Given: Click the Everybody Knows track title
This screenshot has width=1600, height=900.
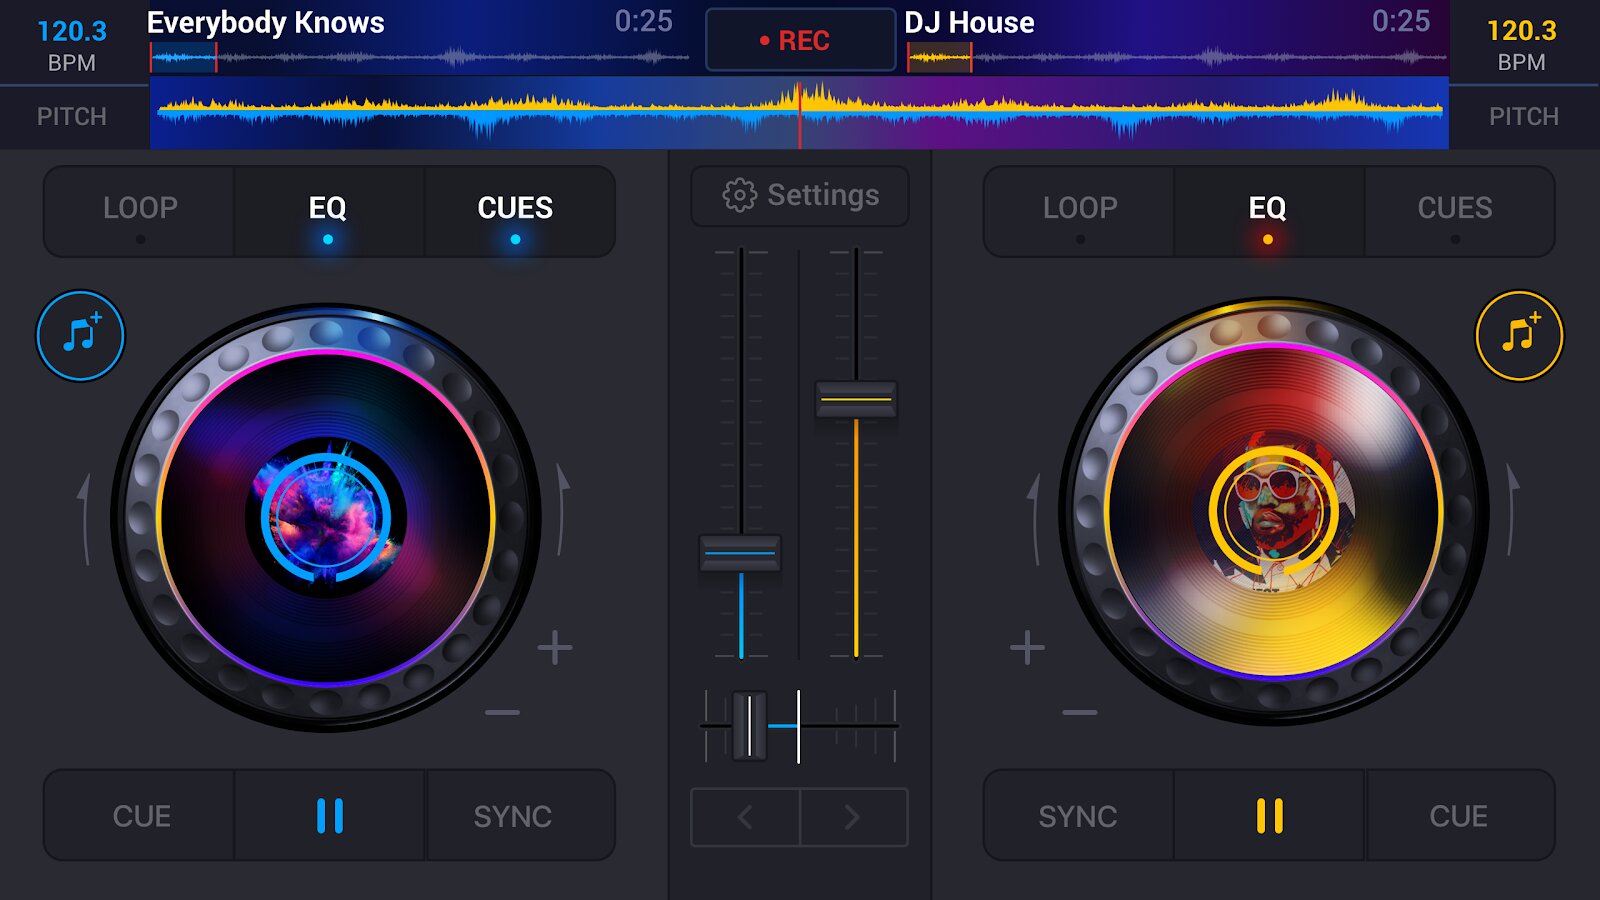Looking at the screenshot, I should click(x=266, y=22).
